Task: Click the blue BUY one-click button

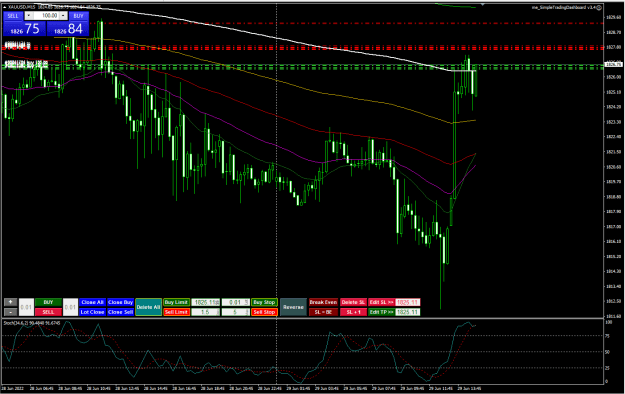Action: click(79, 16)
